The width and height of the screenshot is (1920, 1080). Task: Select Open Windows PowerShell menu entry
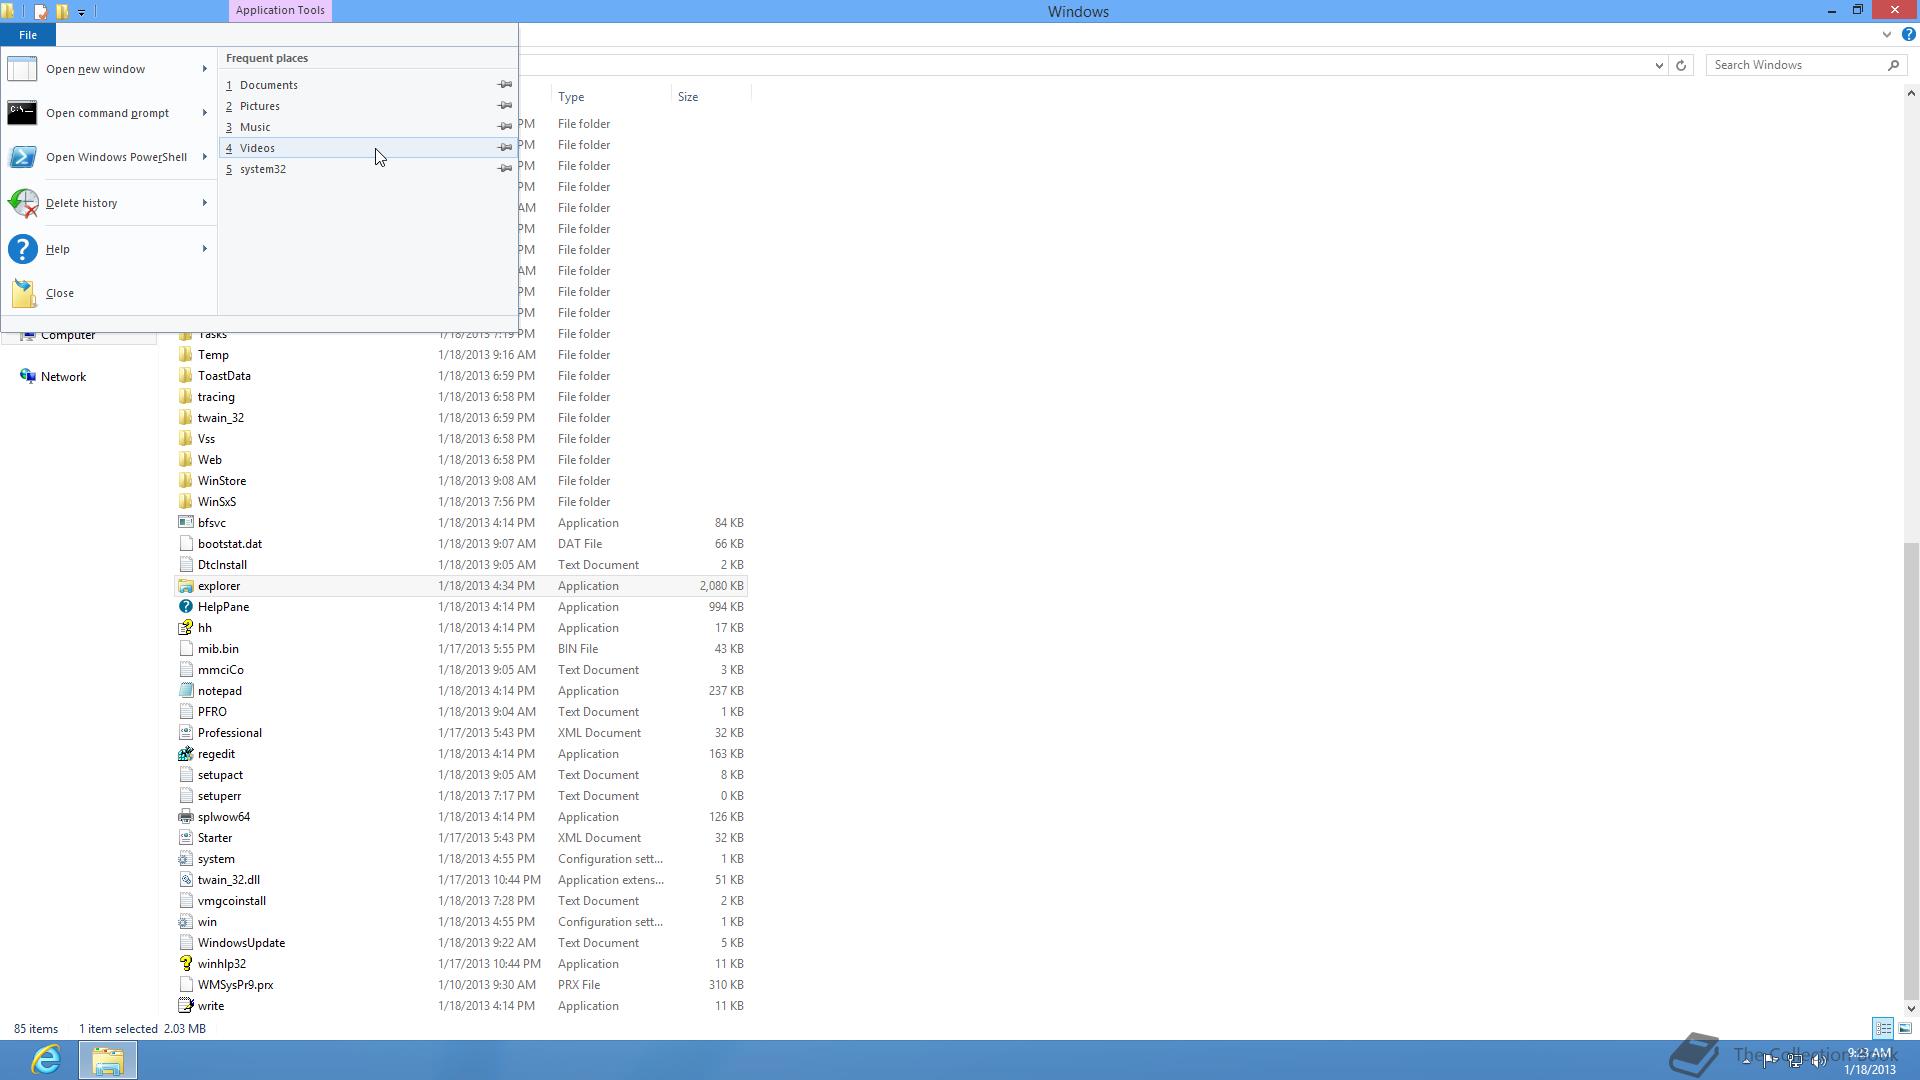[x=109, y=157]
